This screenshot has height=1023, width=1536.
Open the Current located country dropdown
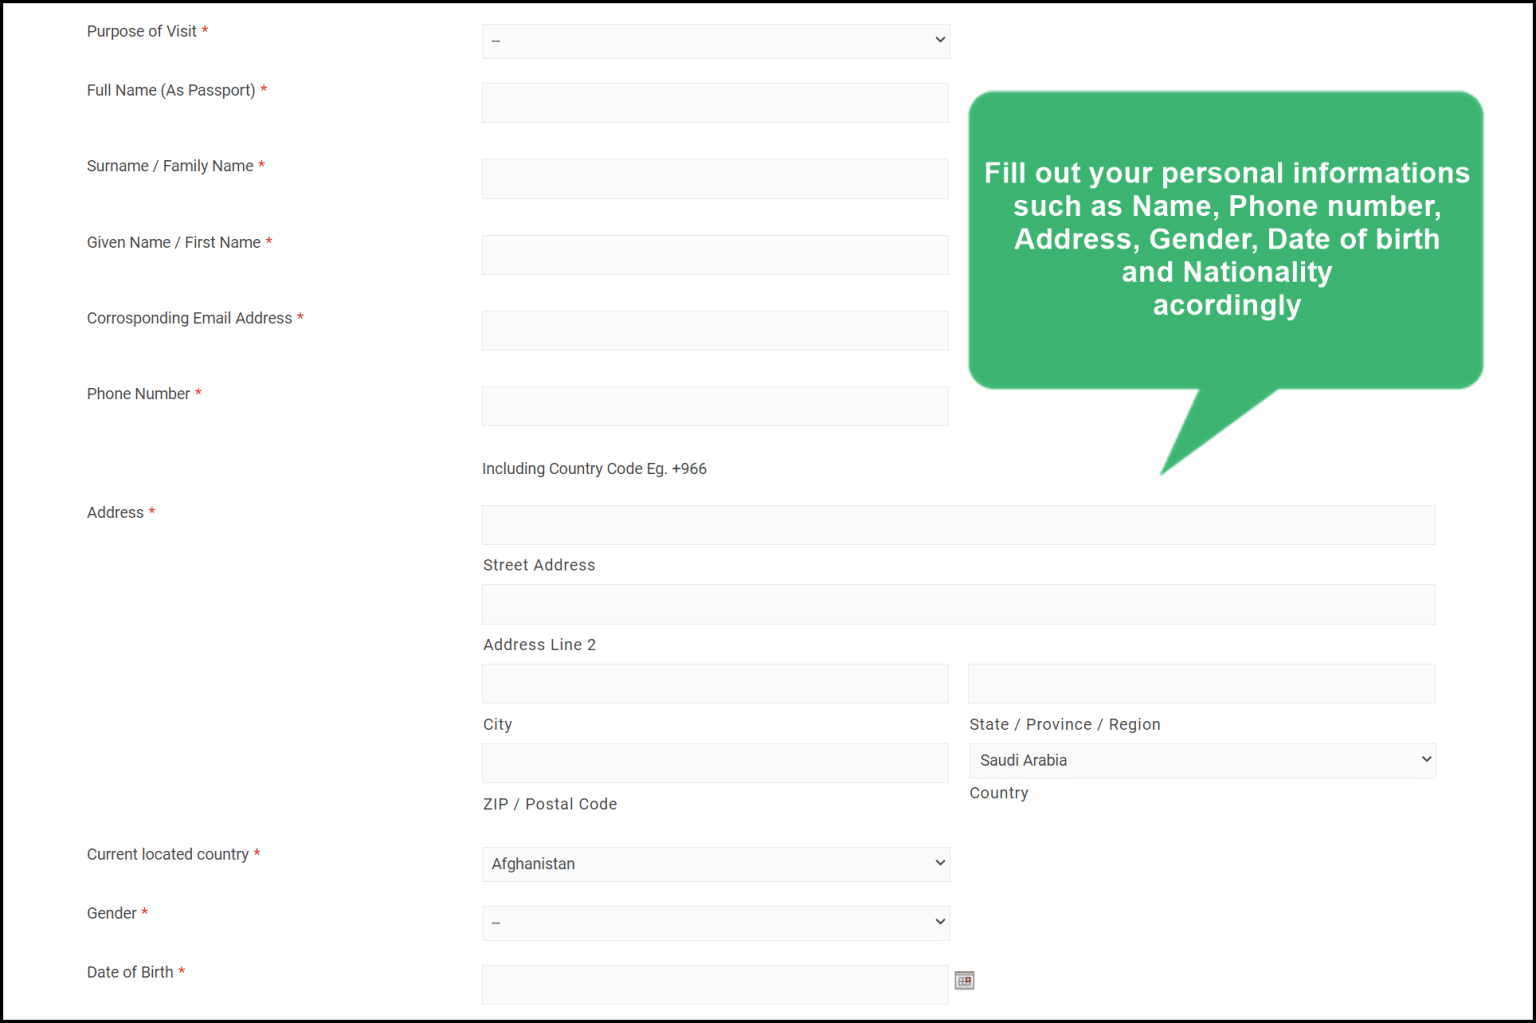714,863
